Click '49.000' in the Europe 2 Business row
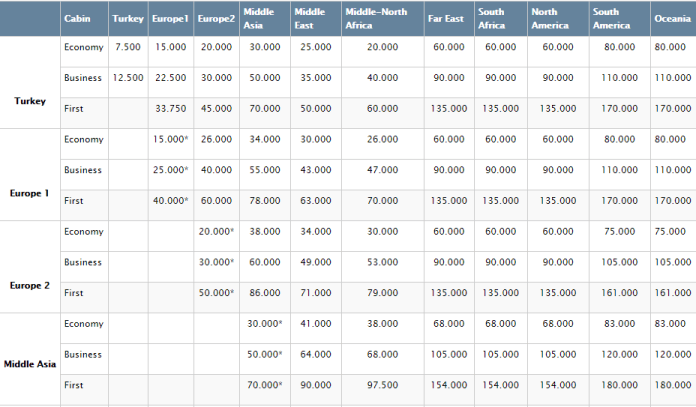 (316, 262)
